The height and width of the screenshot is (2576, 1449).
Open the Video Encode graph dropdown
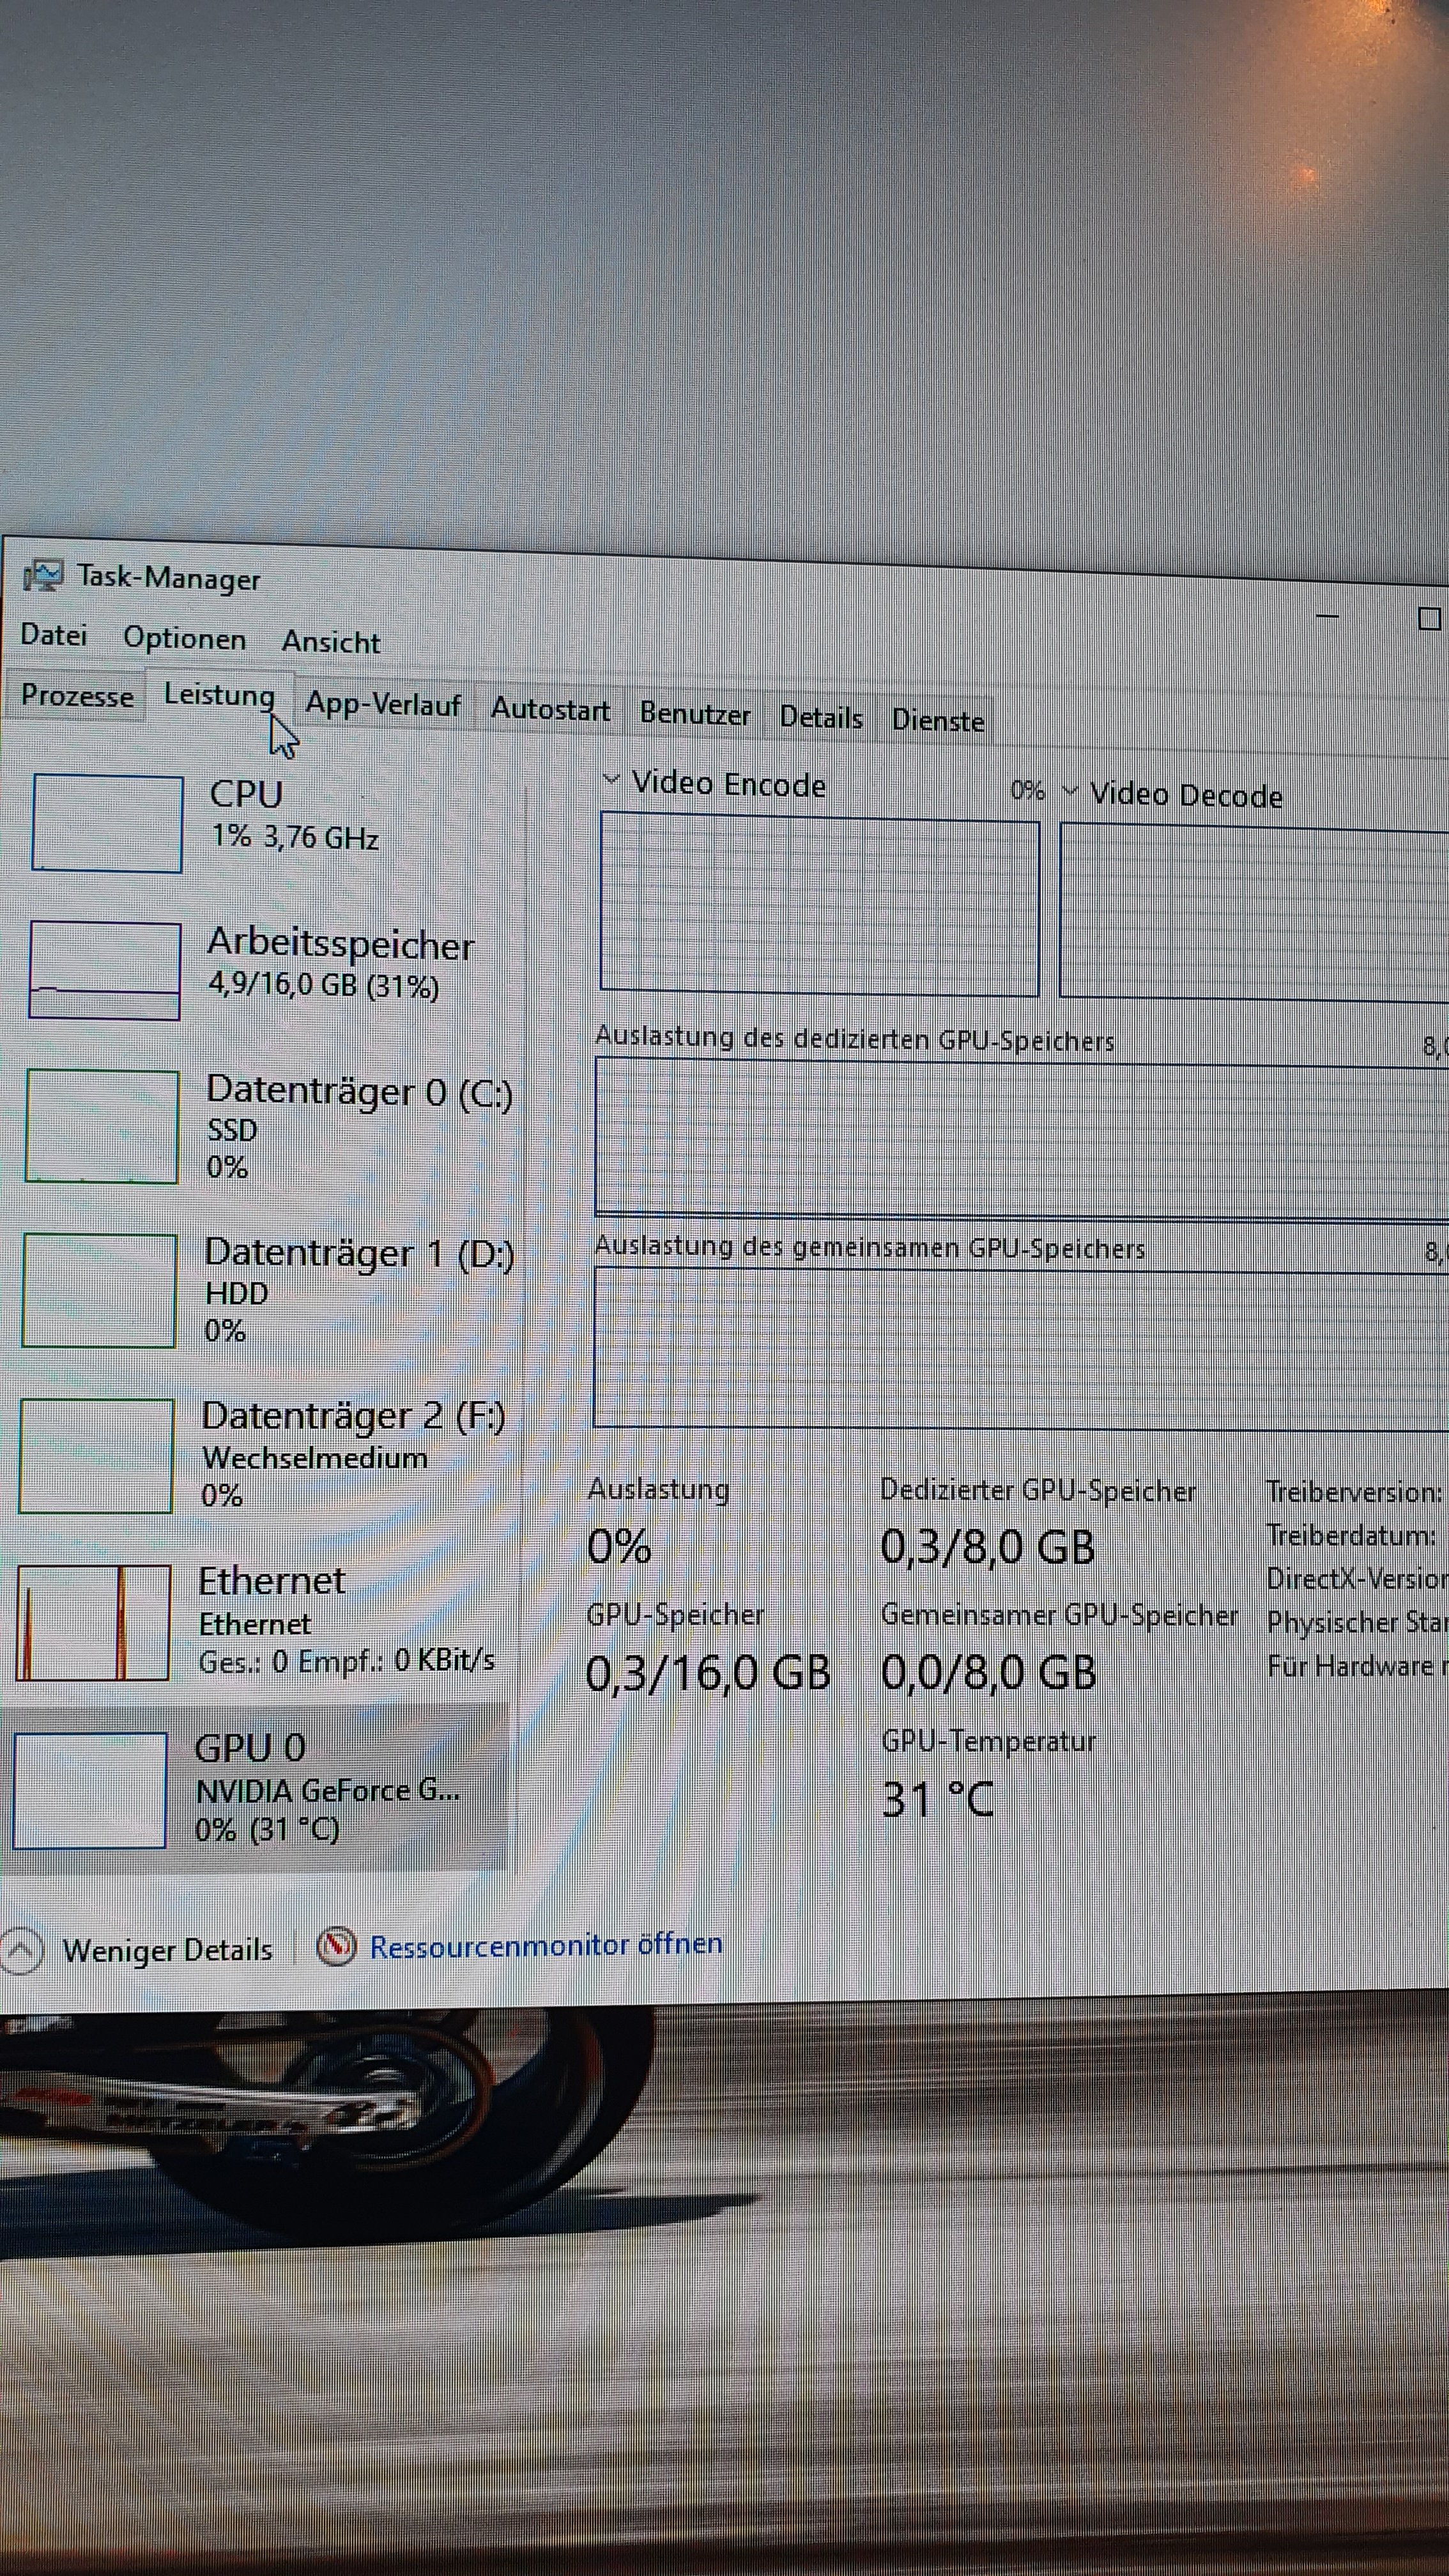[x=612, y=780]
